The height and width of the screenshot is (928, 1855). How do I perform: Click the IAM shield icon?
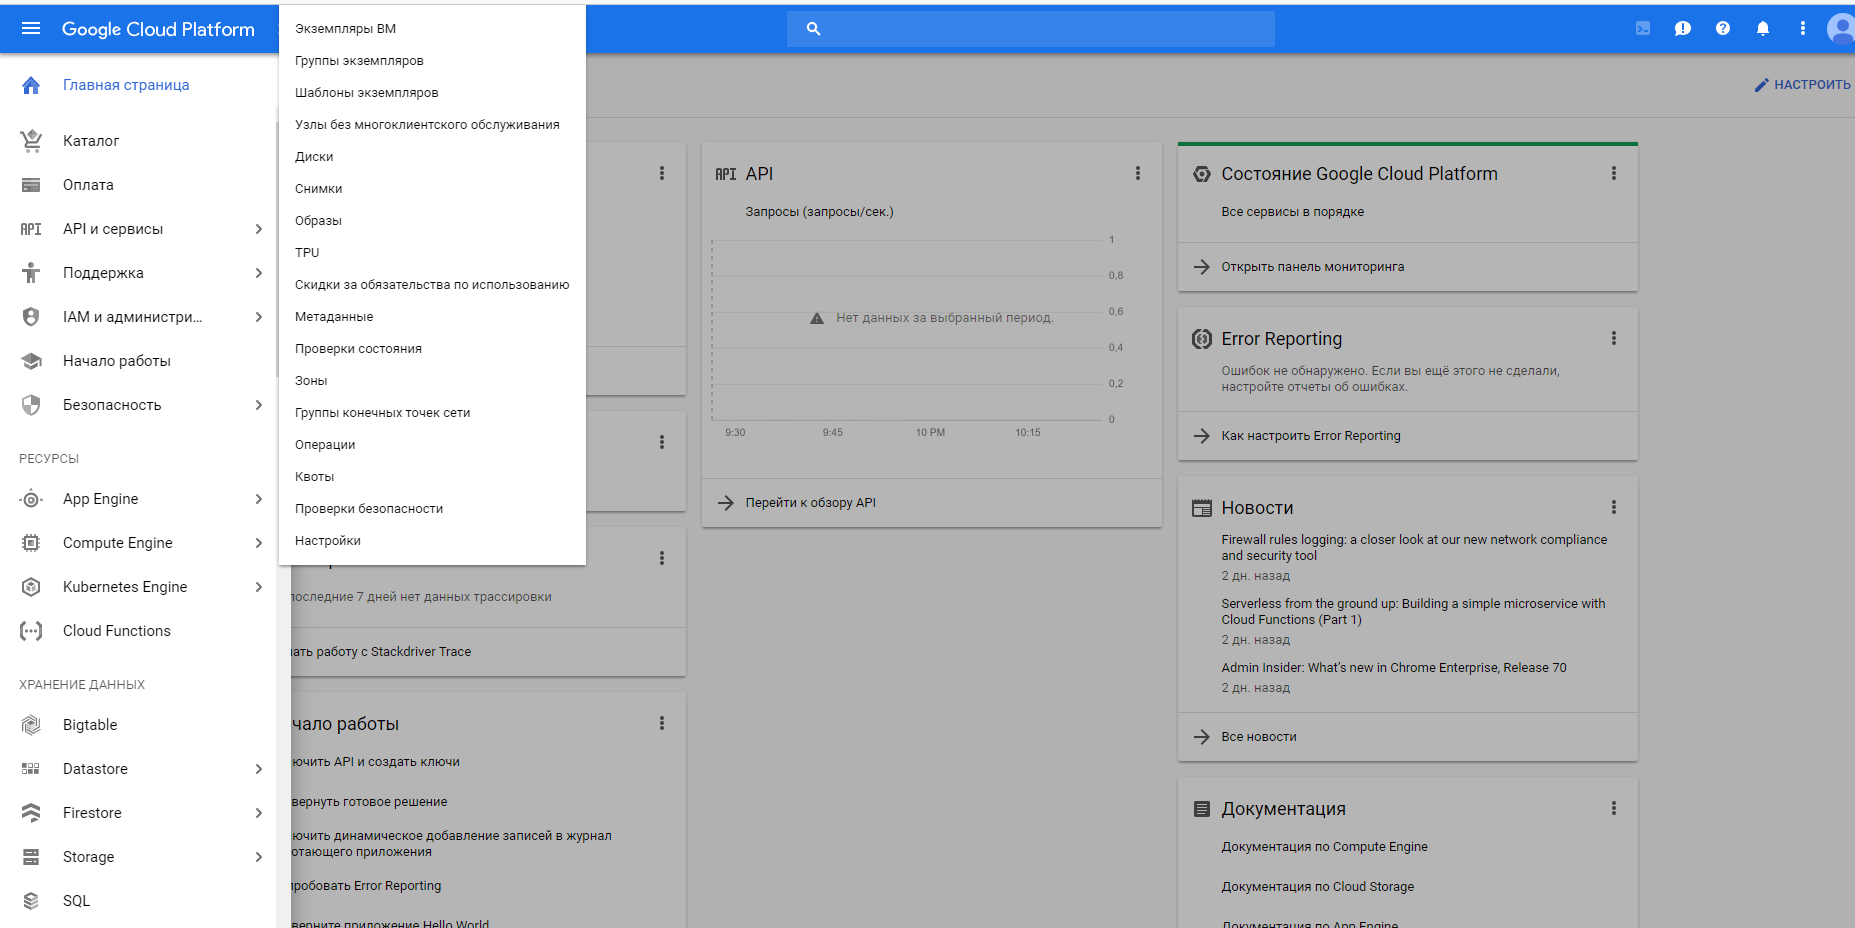31,317
